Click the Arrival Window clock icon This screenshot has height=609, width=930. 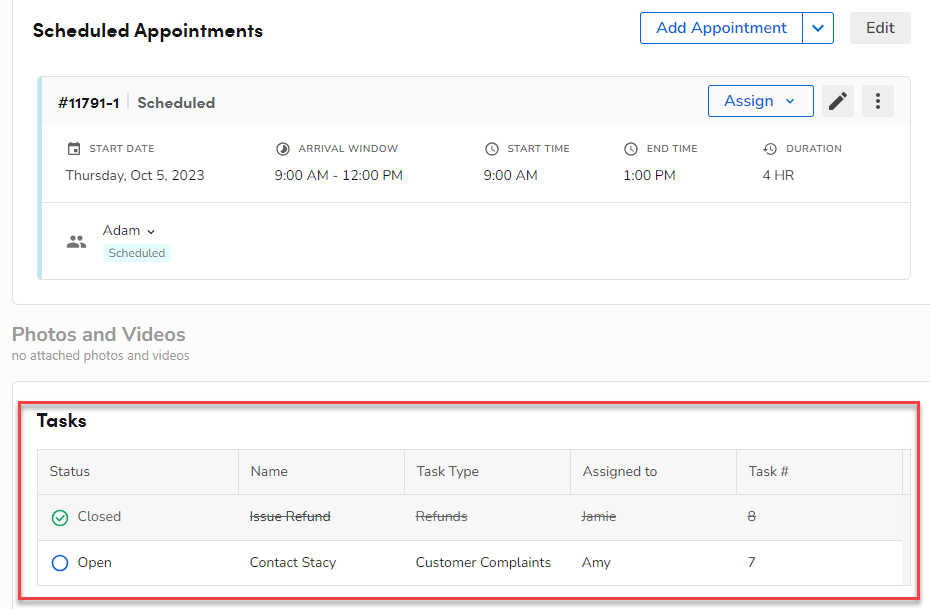pos(282,149)
